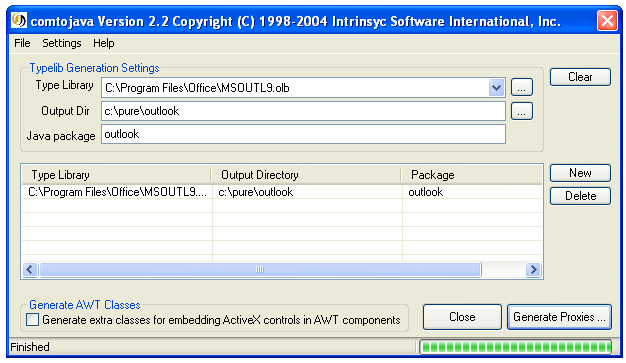Click the list's right scroll arrow

[x=533, y=270]
